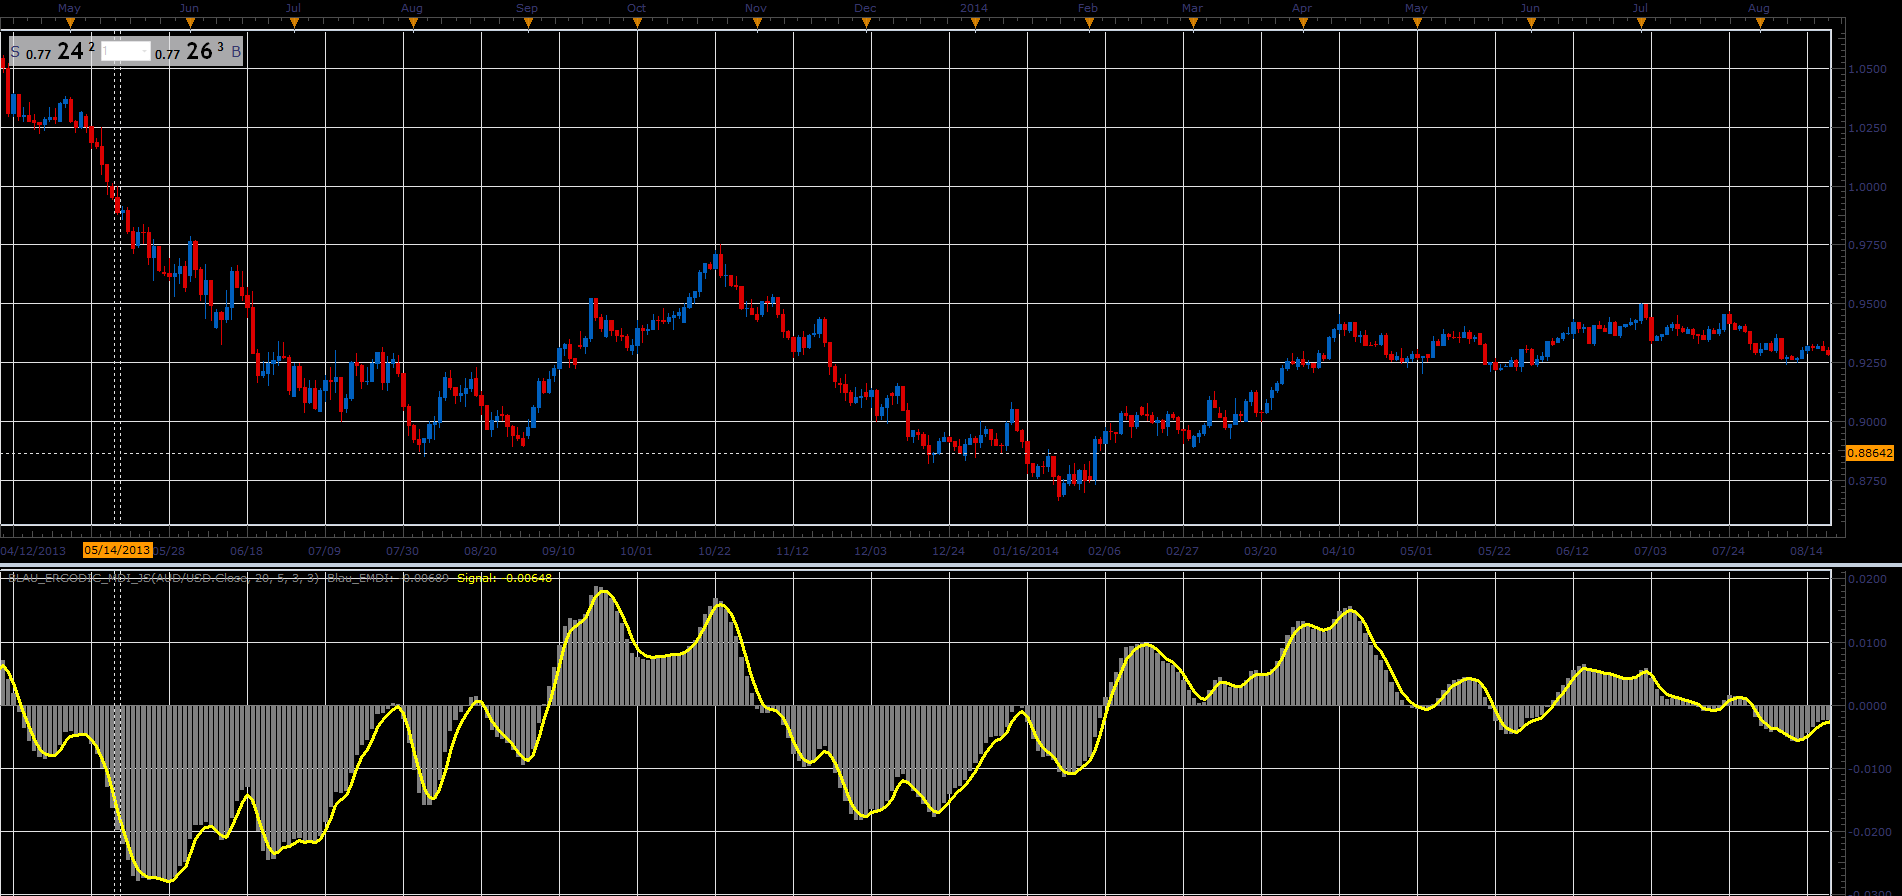Click the orange 0.88642 price tag

pyautogui.click(x=1869, y=453)
